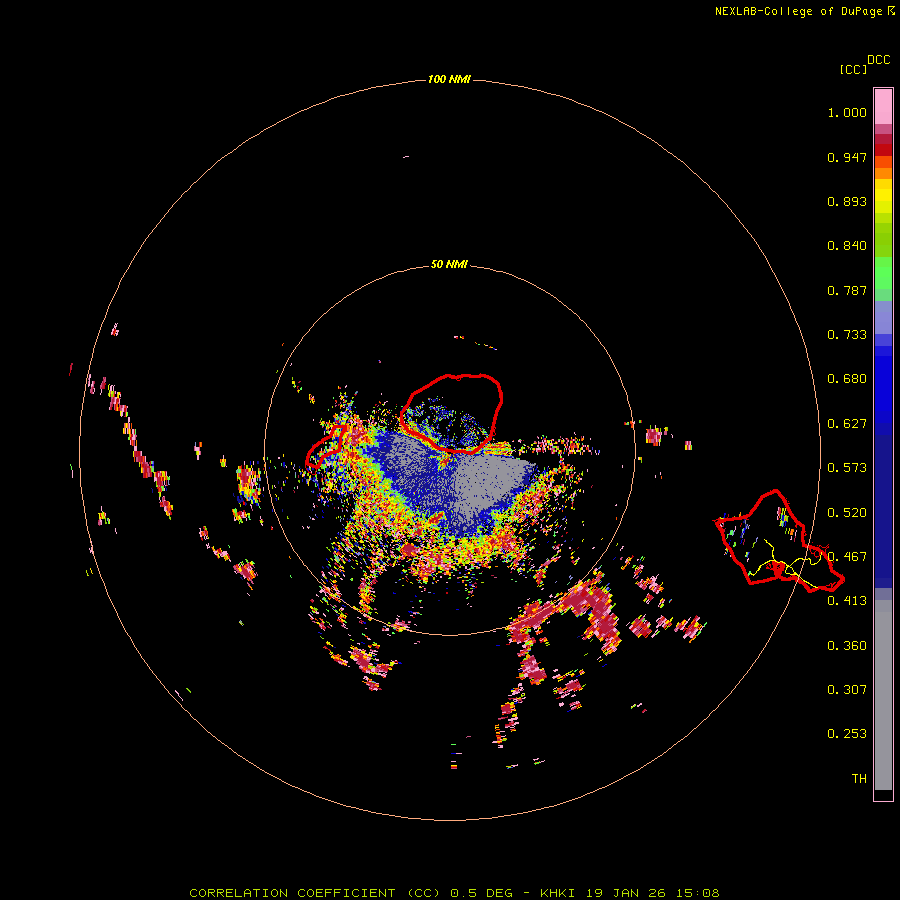Pick the bright light green color bar segment
900x900 pixels.
click(883, 273)
